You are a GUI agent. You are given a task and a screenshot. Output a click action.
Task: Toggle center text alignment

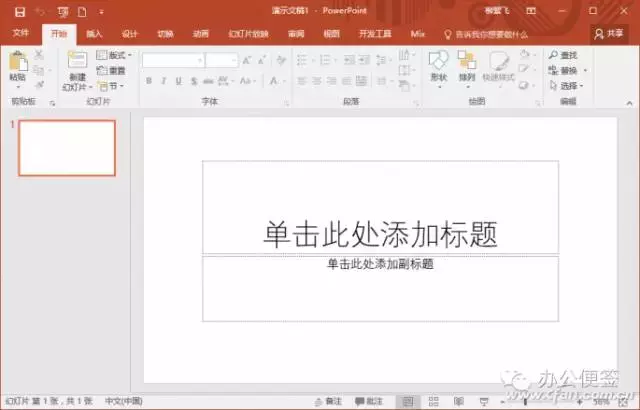coord(317,81)
